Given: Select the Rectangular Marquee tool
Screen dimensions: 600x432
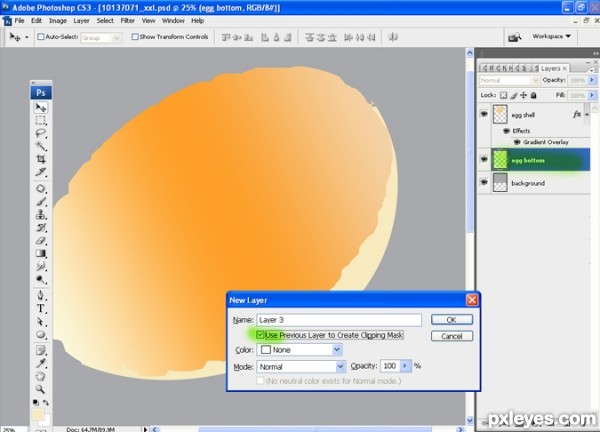Looking at the screenshot, I should [x=41, y=120].
